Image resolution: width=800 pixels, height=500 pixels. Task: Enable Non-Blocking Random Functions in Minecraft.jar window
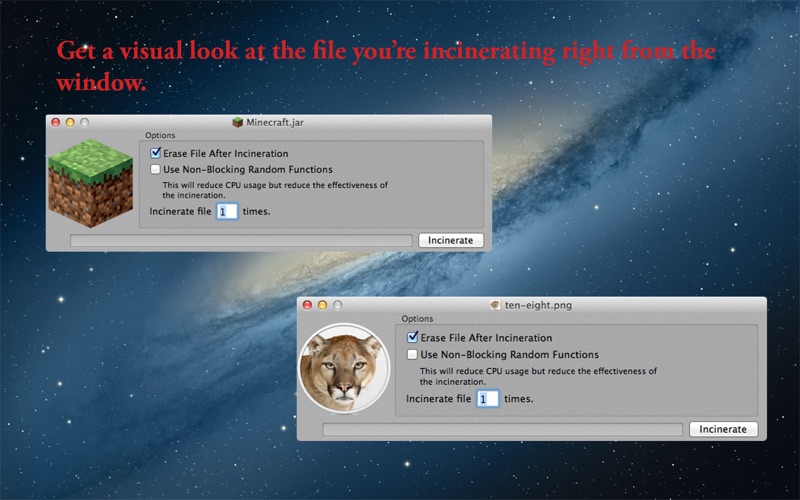click(x=156, y=169)
